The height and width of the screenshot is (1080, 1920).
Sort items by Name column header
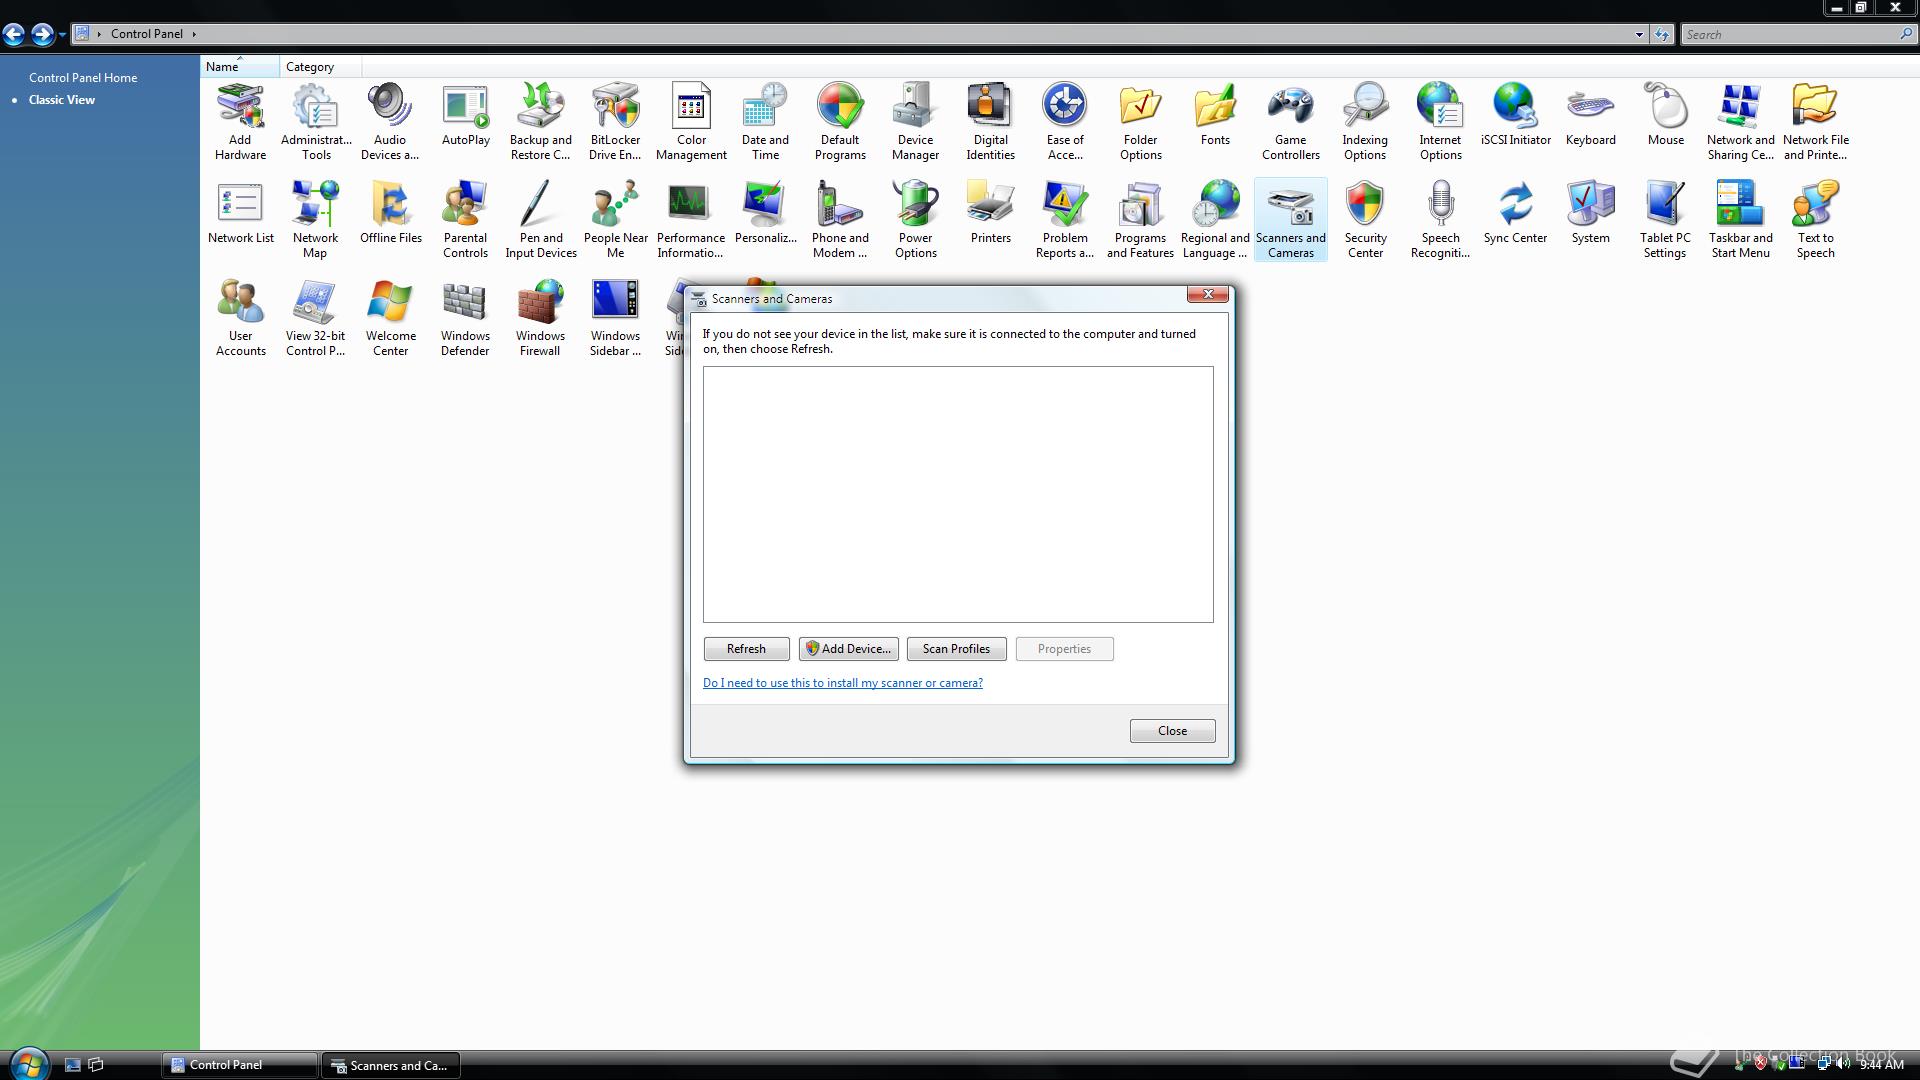pyautogui.click(x=222, y=67)
